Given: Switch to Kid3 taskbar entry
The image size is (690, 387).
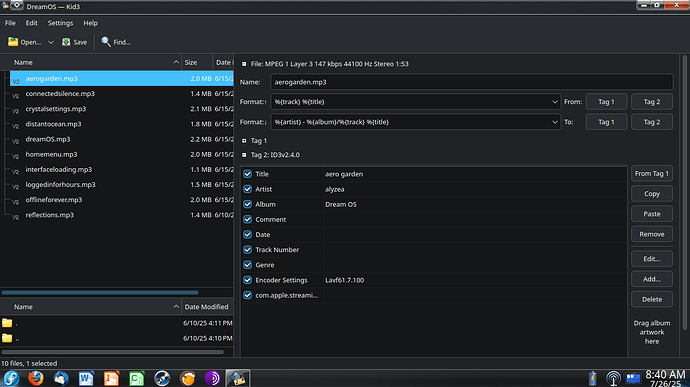Looking at the screenshot, I should click(x=238, y=378).
